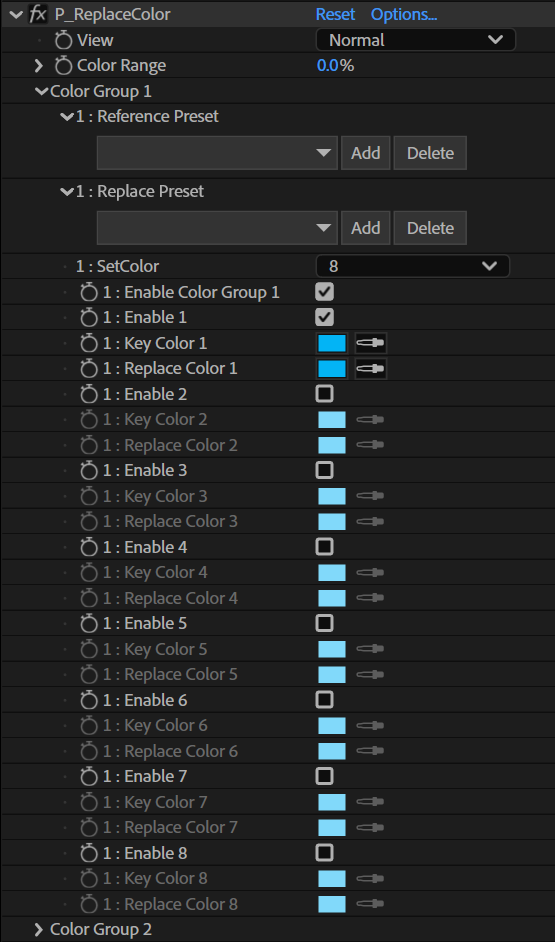Enable the 1 : Enable 8 checkbox
The image size is (555, 942).
point(324,852)
